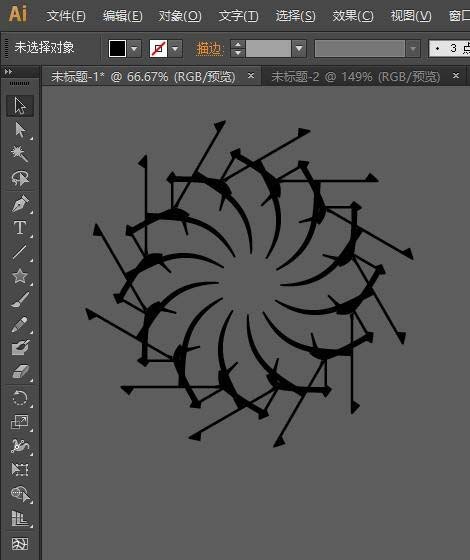The height and width of the screenshot is (560, 470).
Task: Select the Scale tool
Action: point(20,422)
